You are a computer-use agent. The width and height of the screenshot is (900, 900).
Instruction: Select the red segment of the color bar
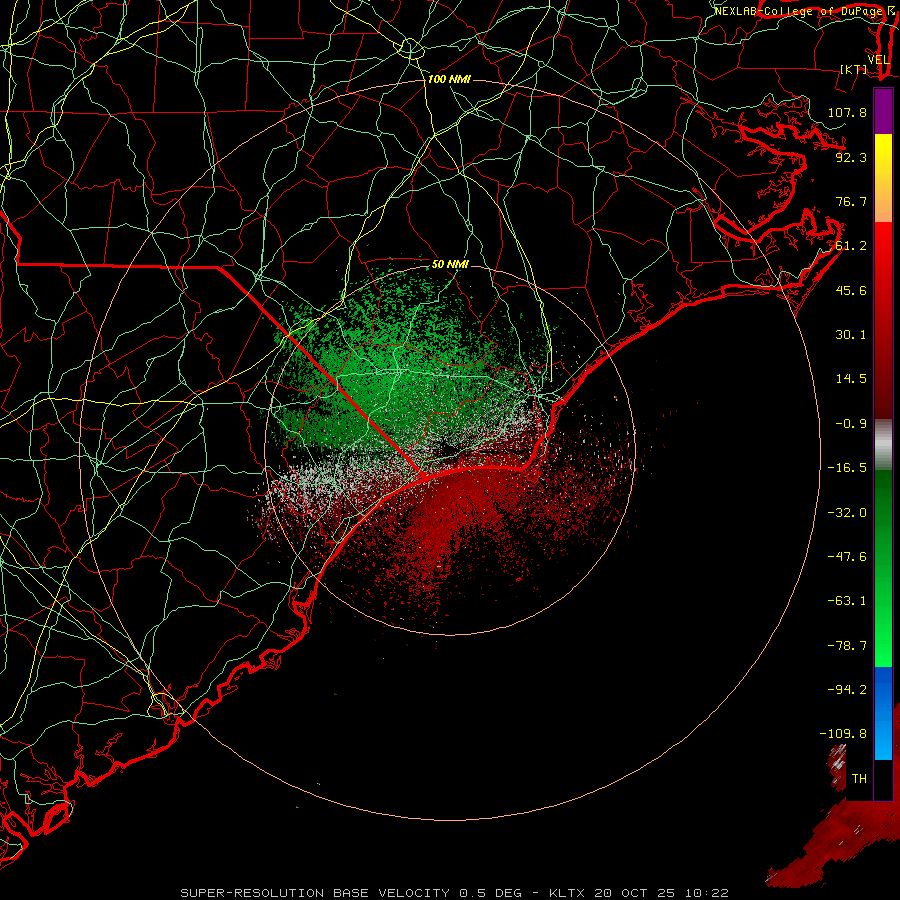[883, 320]
